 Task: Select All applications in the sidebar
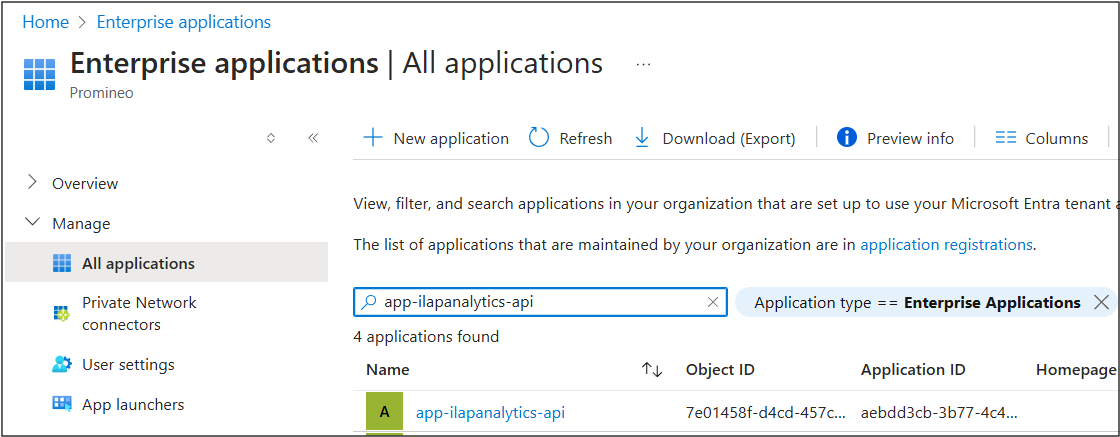(166, 263)
